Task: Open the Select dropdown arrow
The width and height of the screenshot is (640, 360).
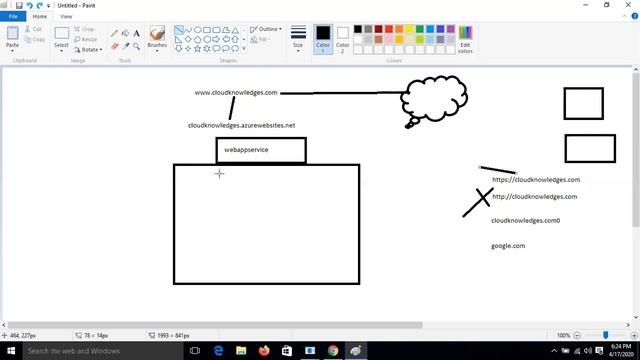Action: (x=61, y=51)
